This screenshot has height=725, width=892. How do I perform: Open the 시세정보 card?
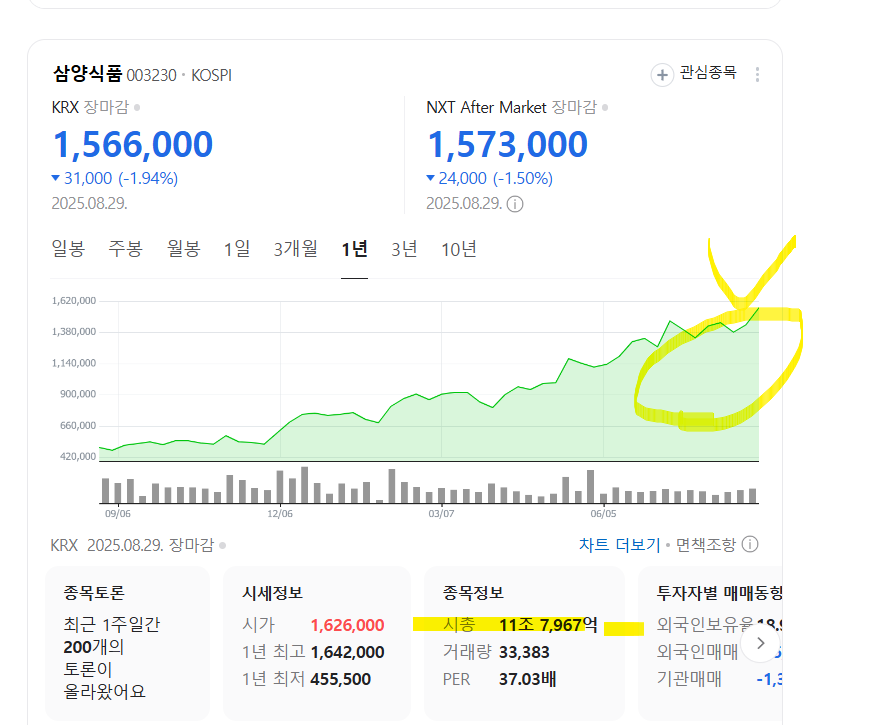317,643
